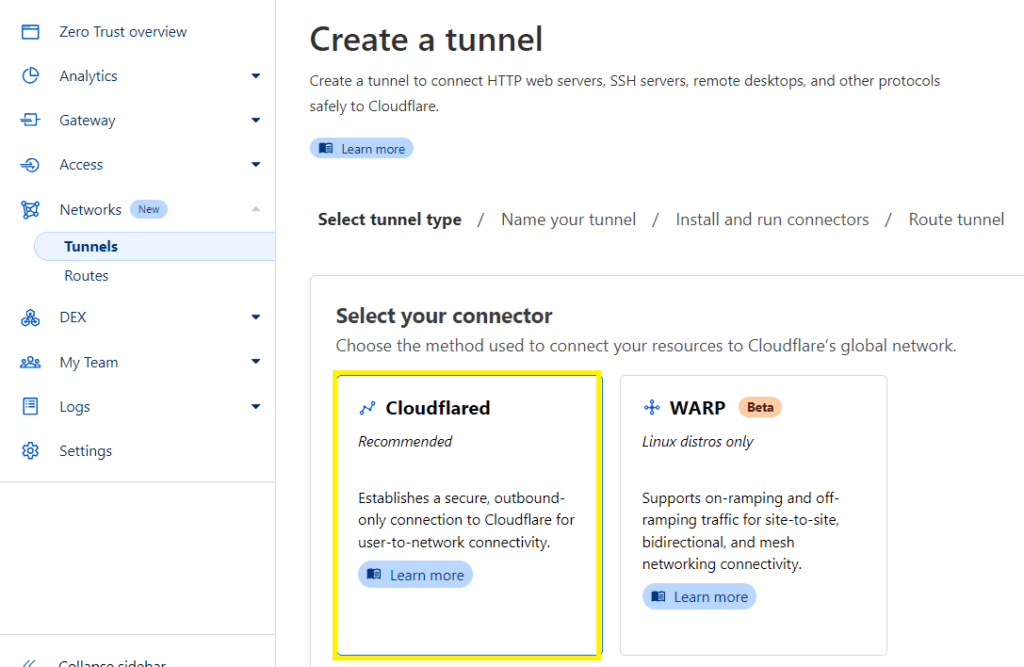This screenshot has height=667, width=1024.
Task: Open the Access menu item
Action: [x=81, y=165]
